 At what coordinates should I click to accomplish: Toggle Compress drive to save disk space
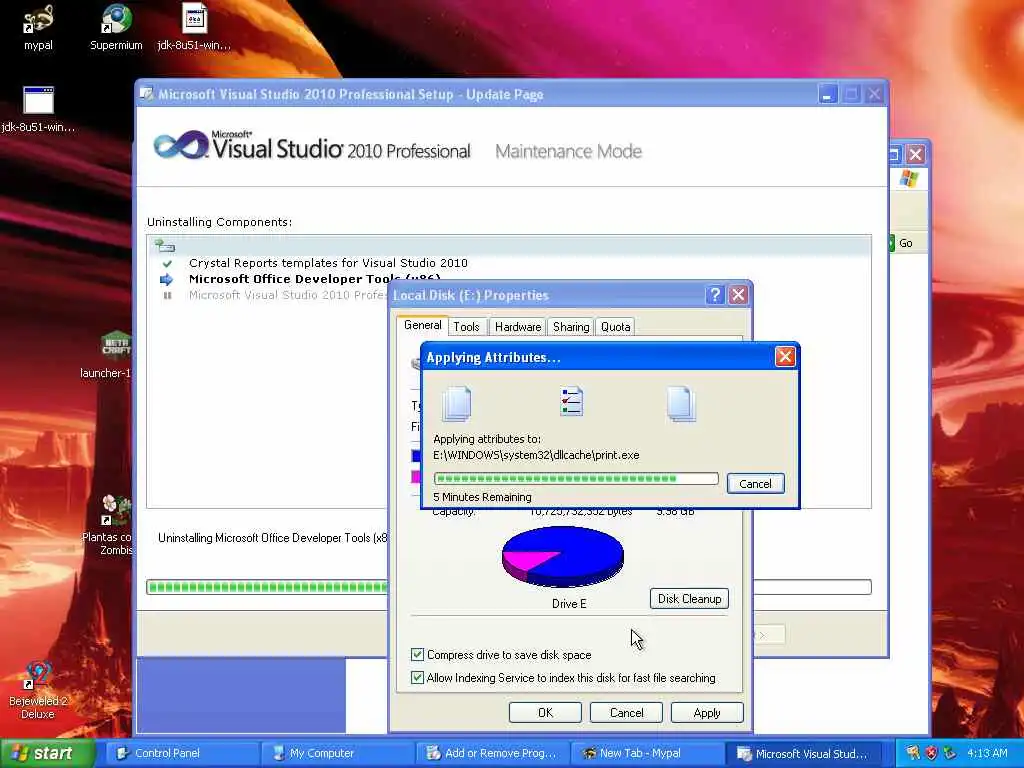click(417, 654)
